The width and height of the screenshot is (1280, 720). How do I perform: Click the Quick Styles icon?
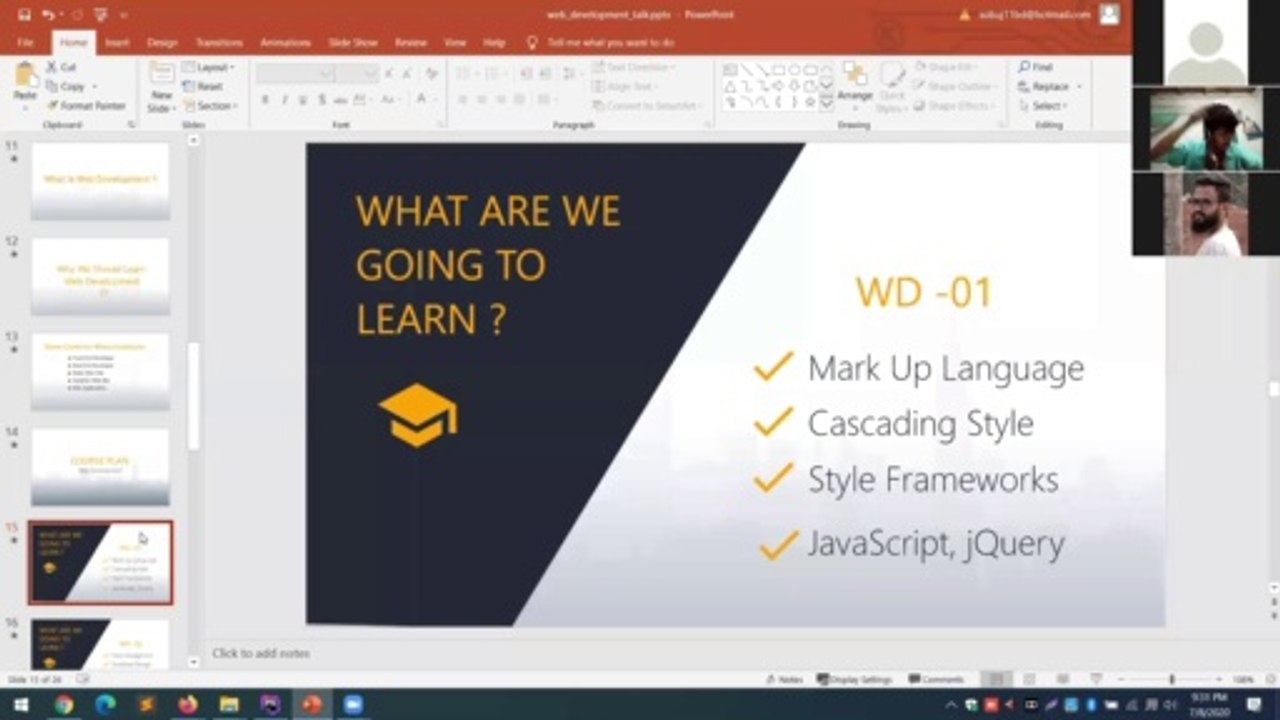892,86
